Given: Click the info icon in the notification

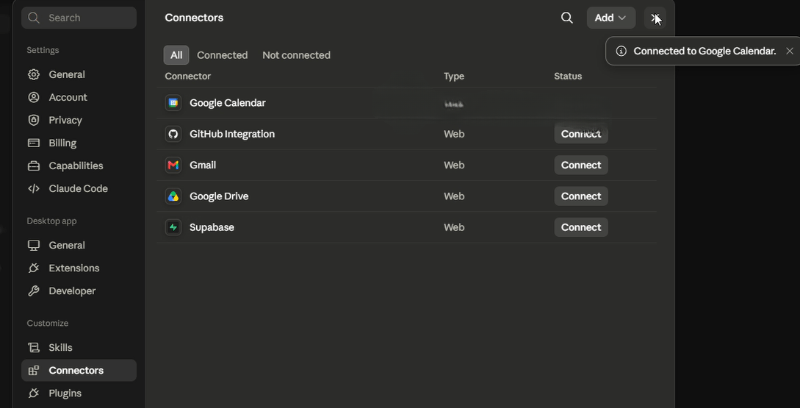Looking at the screenshot, I should (x=621, y=51).
